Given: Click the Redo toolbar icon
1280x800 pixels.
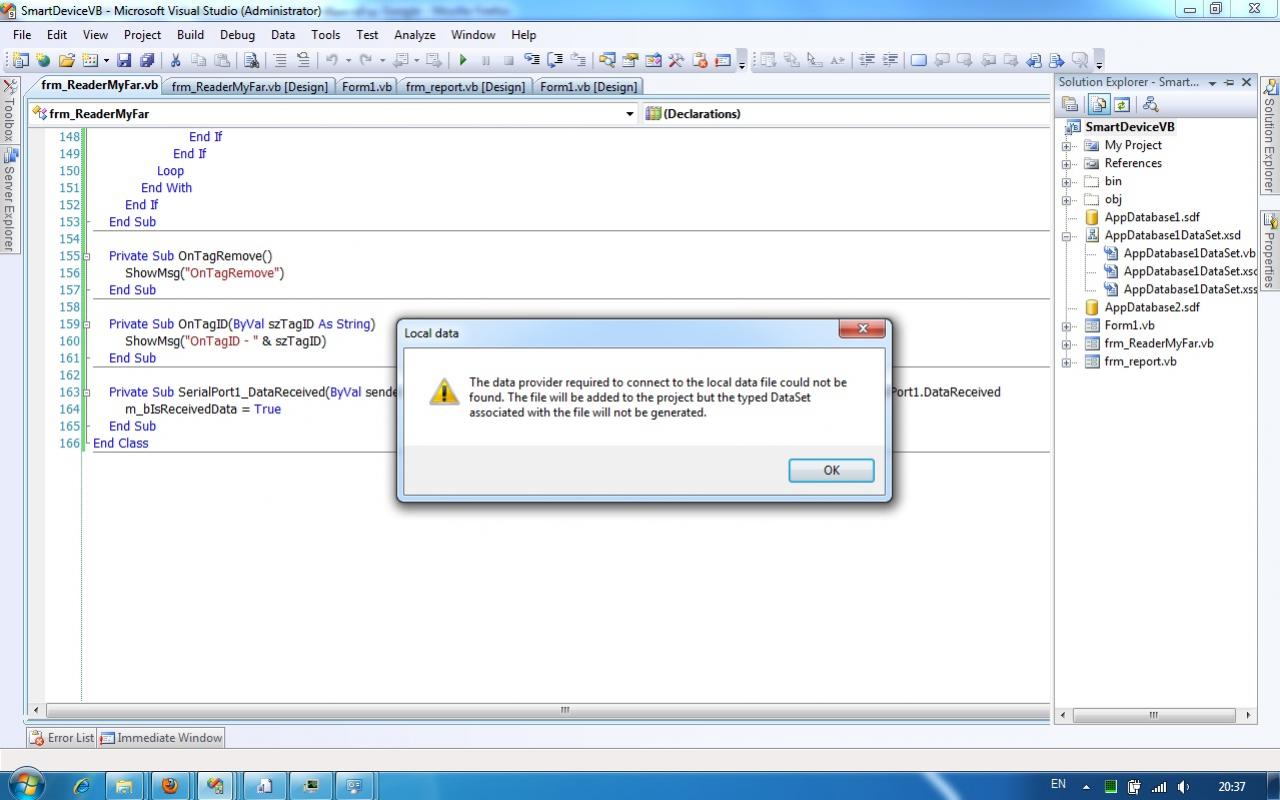Looking at the screenshot, I should [x=366, y=60].
